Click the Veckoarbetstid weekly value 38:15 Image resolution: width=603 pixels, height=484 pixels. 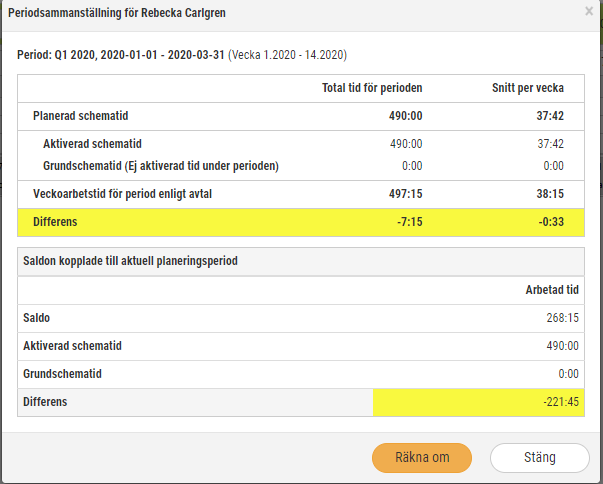point(550,194)
